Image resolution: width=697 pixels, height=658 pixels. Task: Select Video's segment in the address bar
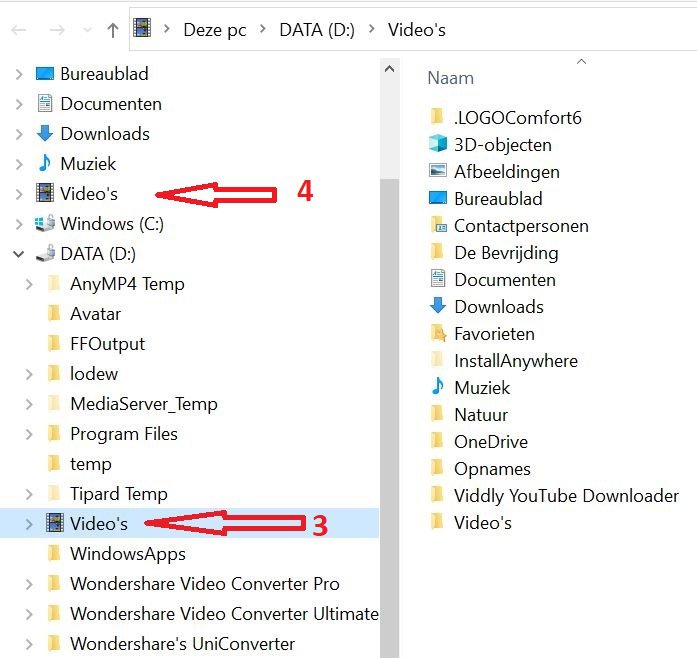(417, 30)
